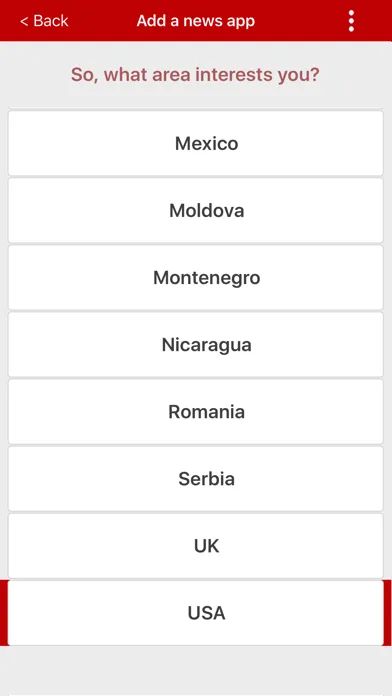The image size is (392, 696).
Task: Tap the partially visible card at bottom
Action: click(196, 695)
